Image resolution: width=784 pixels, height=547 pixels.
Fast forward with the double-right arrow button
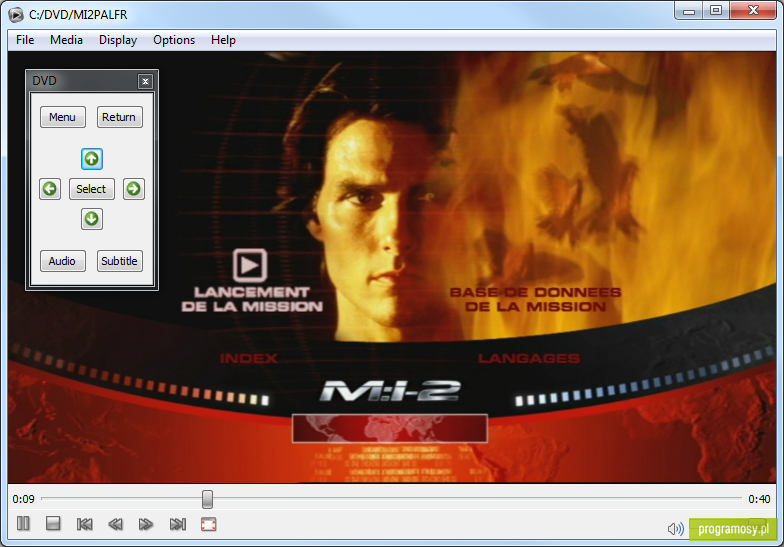pyautogui.click(x=146, y=524)
